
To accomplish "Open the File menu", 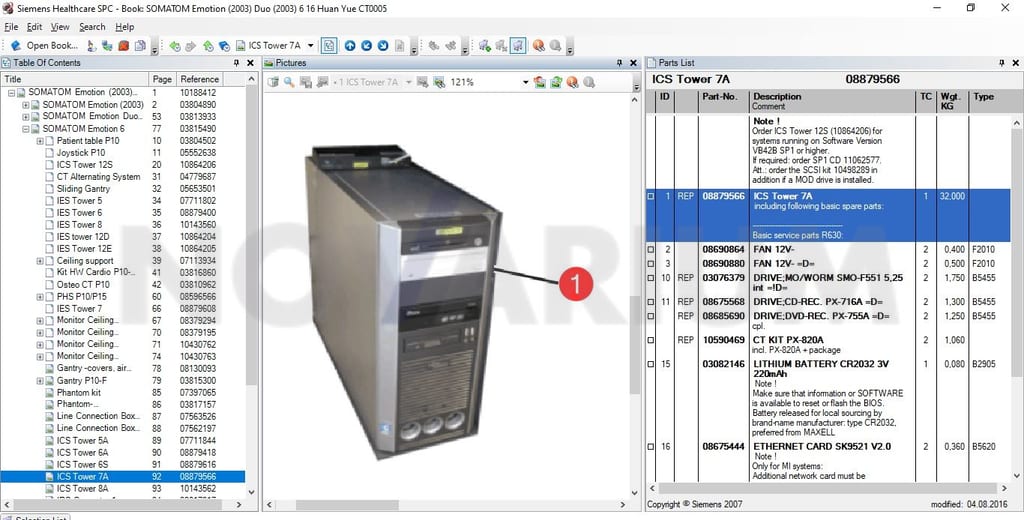I will click(x=11, y=27).
